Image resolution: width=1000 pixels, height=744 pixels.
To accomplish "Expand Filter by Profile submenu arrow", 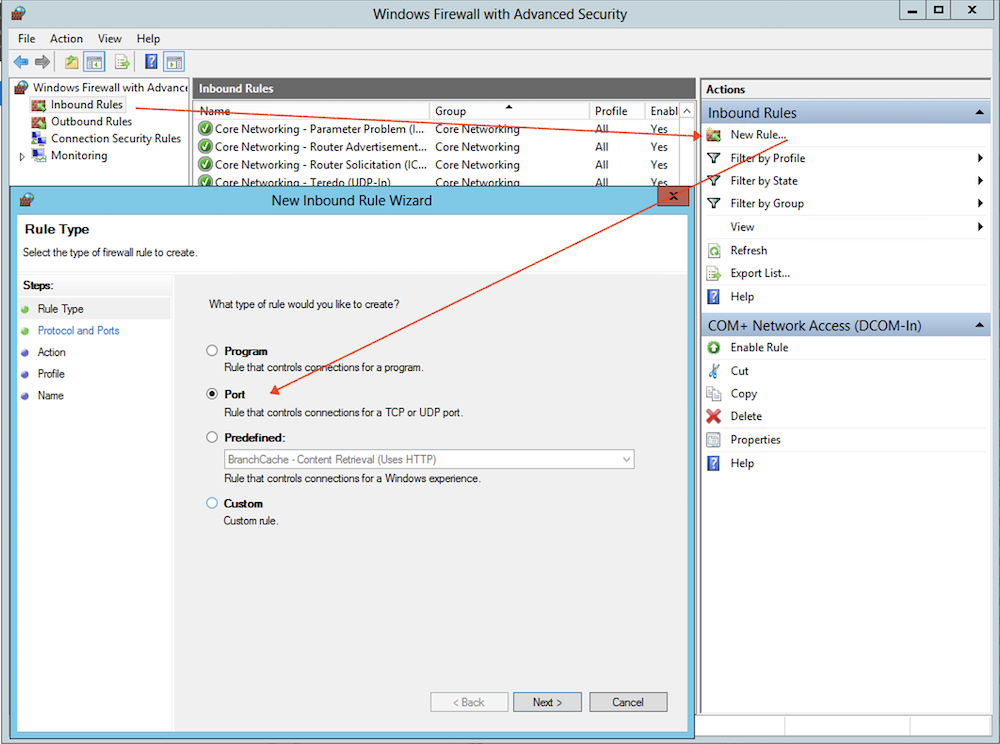I will (980, 158).
